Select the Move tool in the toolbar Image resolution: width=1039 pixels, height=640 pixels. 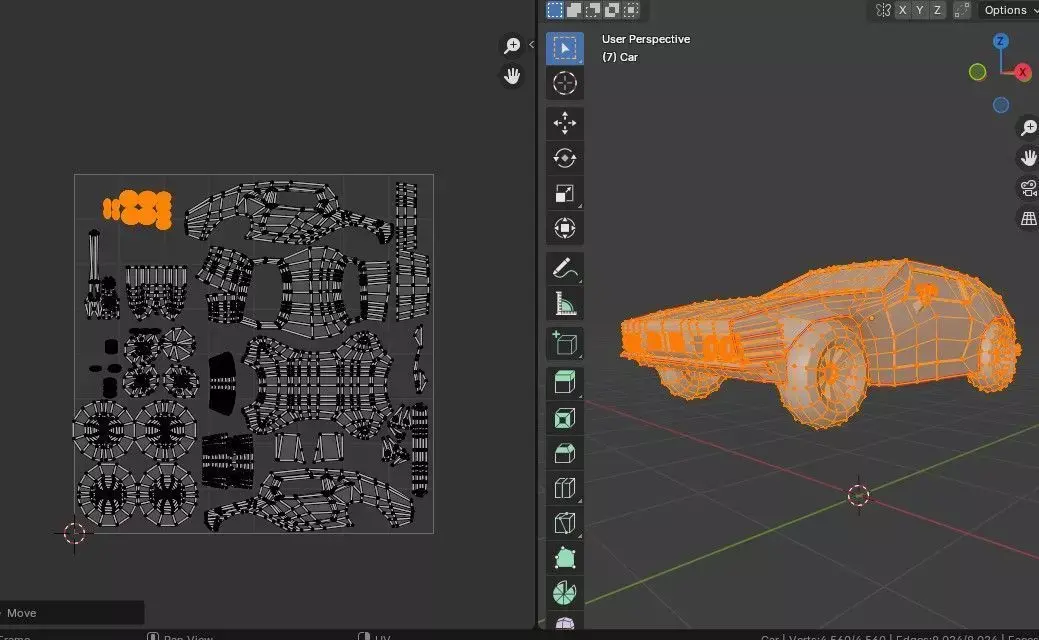(x=565, y=123)
